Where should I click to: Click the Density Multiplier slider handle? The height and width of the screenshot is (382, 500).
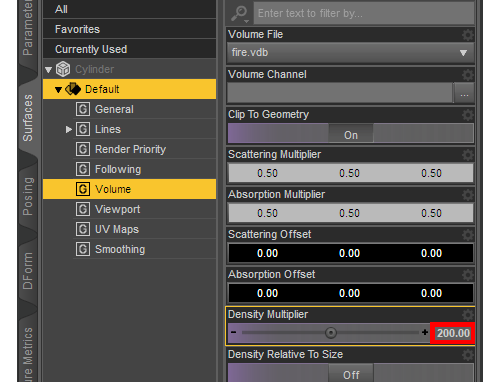[331, 333]
